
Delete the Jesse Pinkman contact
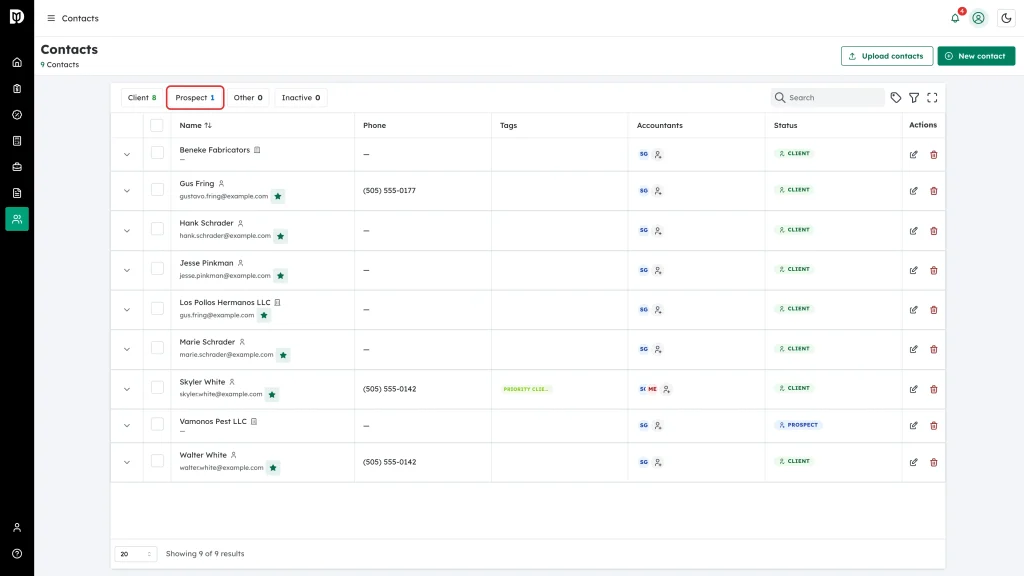pyautogui.click(x=934, y=270)
